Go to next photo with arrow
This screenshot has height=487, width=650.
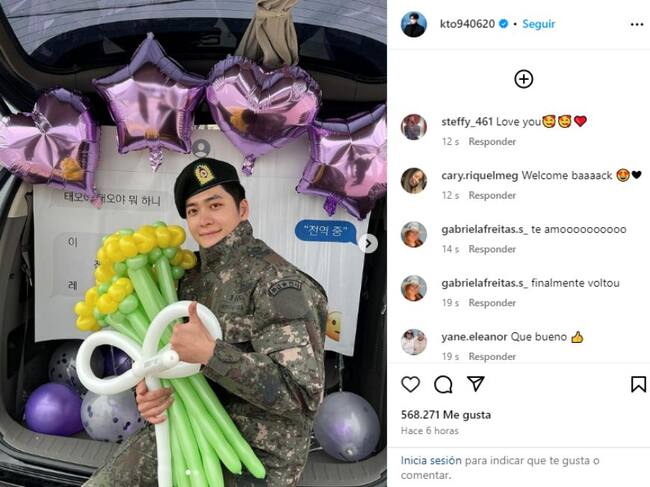368,244
